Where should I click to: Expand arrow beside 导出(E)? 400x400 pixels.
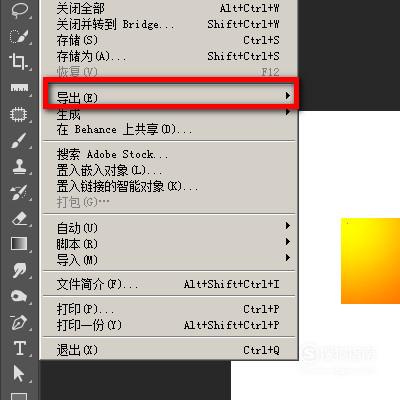click(x=288, y=96)
